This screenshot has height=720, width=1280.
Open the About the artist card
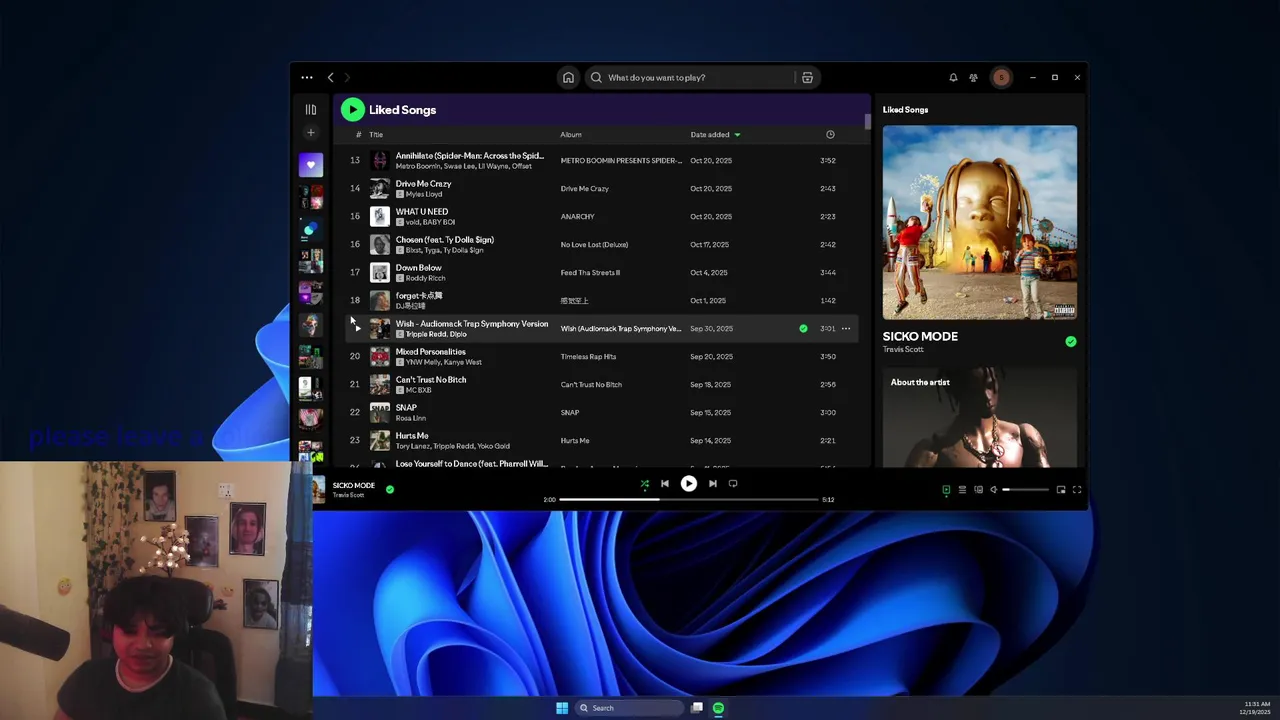(980, 418)
